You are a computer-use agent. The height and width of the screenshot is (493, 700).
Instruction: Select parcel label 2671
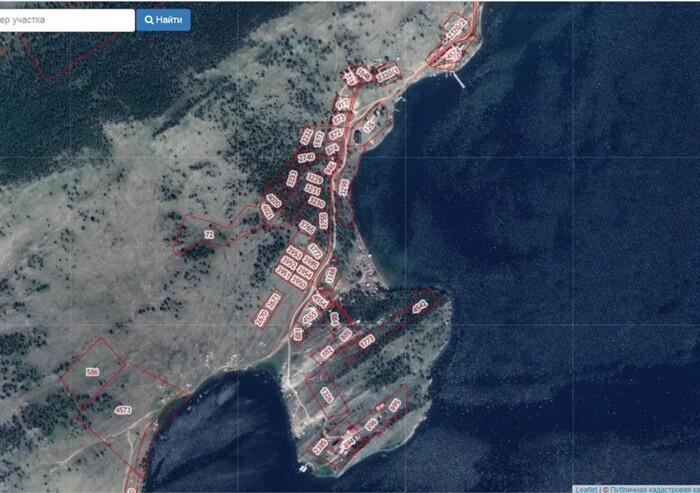tap(273, 302)
